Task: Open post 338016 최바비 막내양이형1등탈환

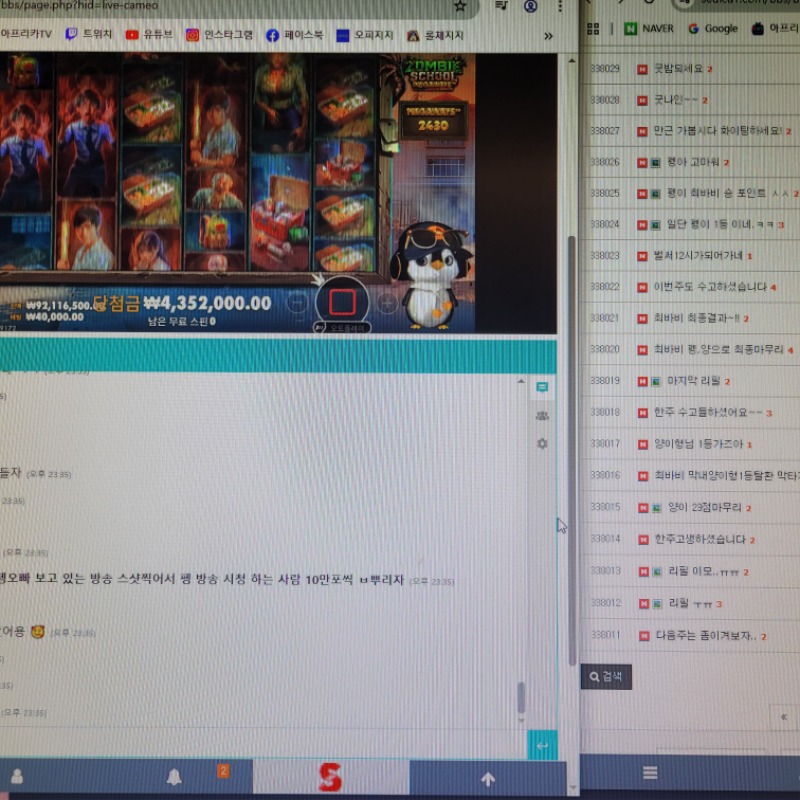Action: pyautogui.click(x=727, y=476)
